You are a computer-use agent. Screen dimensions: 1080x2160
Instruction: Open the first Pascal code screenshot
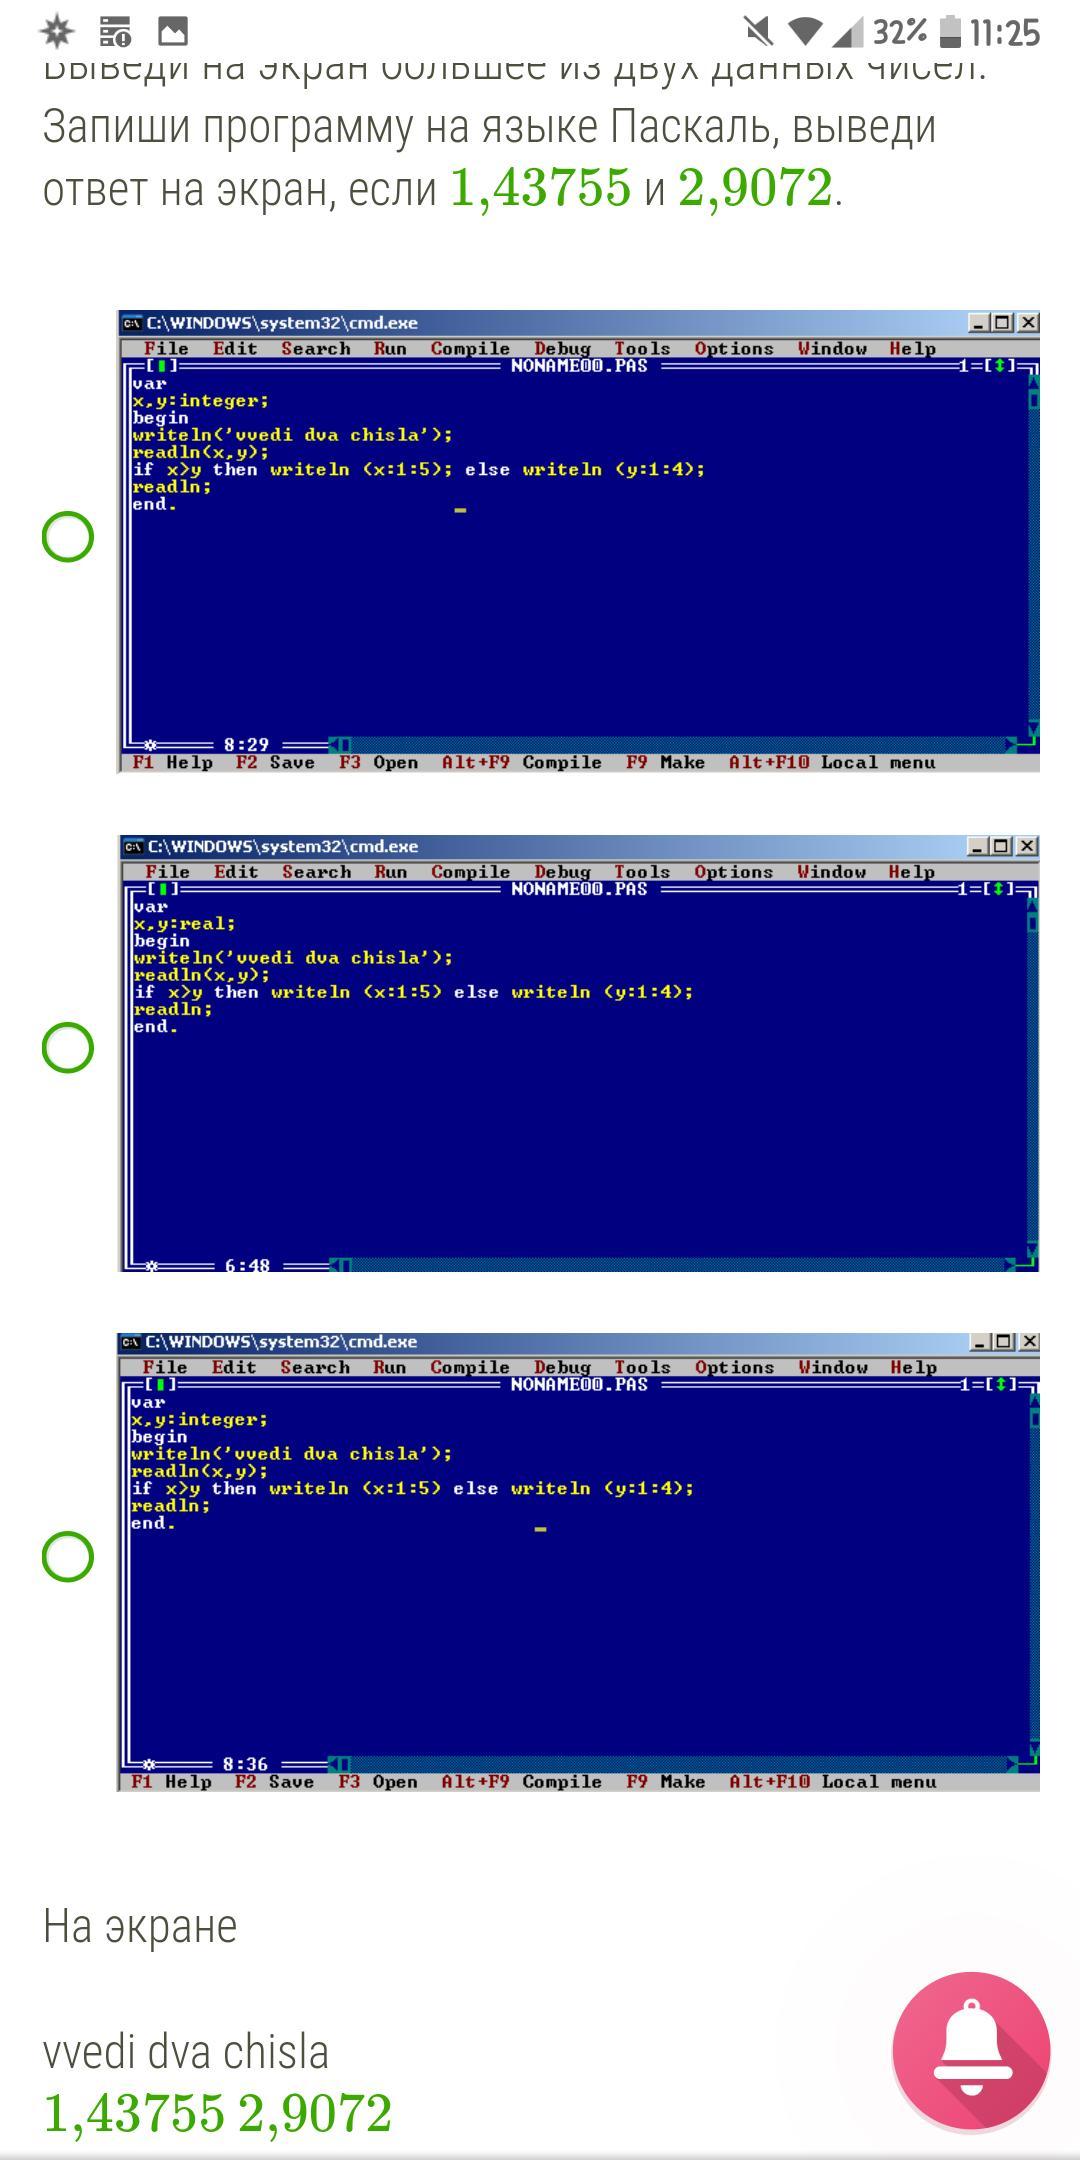(x=578, y=541)
